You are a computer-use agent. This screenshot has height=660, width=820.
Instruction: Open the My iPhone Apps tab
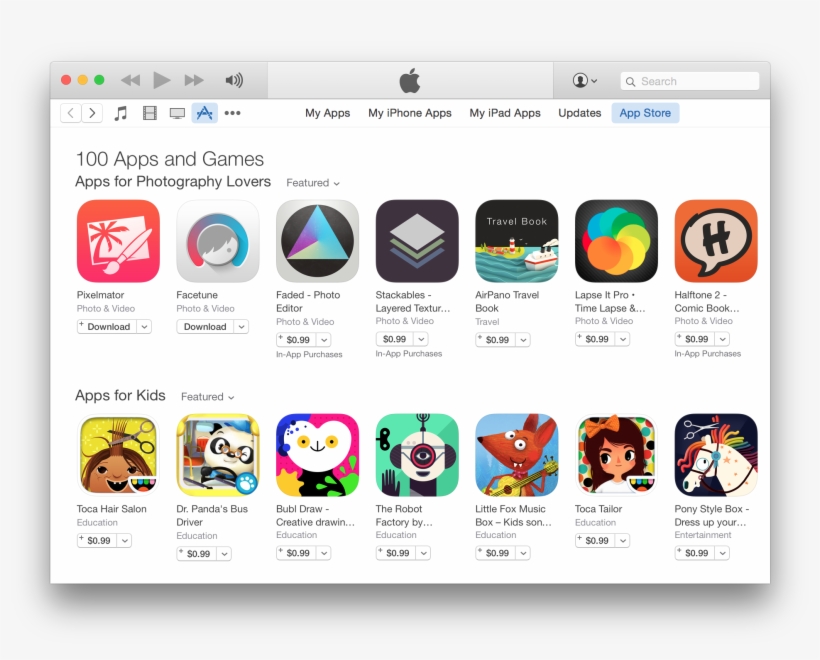coord(409,113)
